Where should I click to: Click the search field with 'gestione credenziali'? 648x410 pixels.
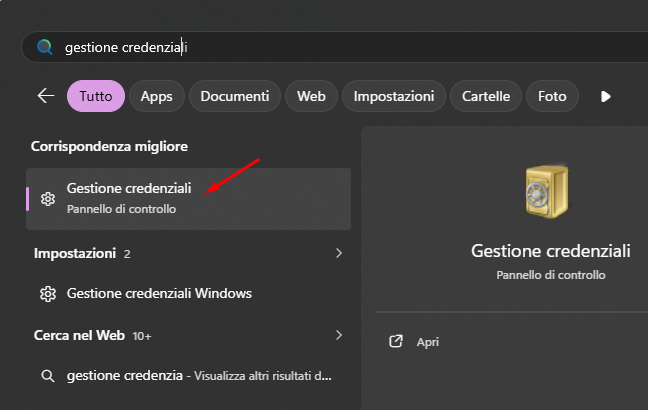335,47
